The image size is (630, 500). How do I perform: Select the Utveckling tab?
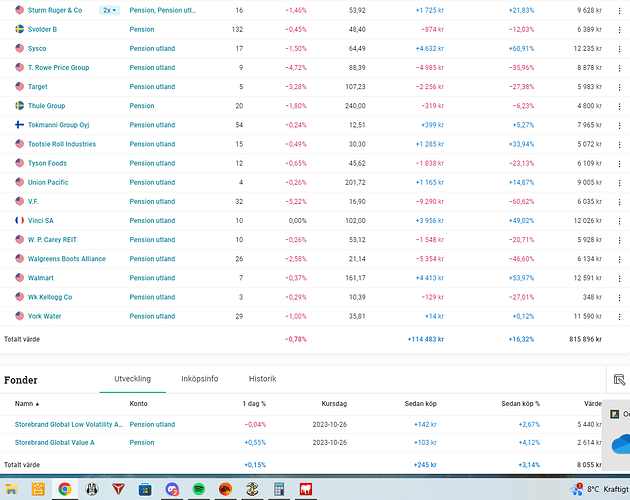pos(132,379)
